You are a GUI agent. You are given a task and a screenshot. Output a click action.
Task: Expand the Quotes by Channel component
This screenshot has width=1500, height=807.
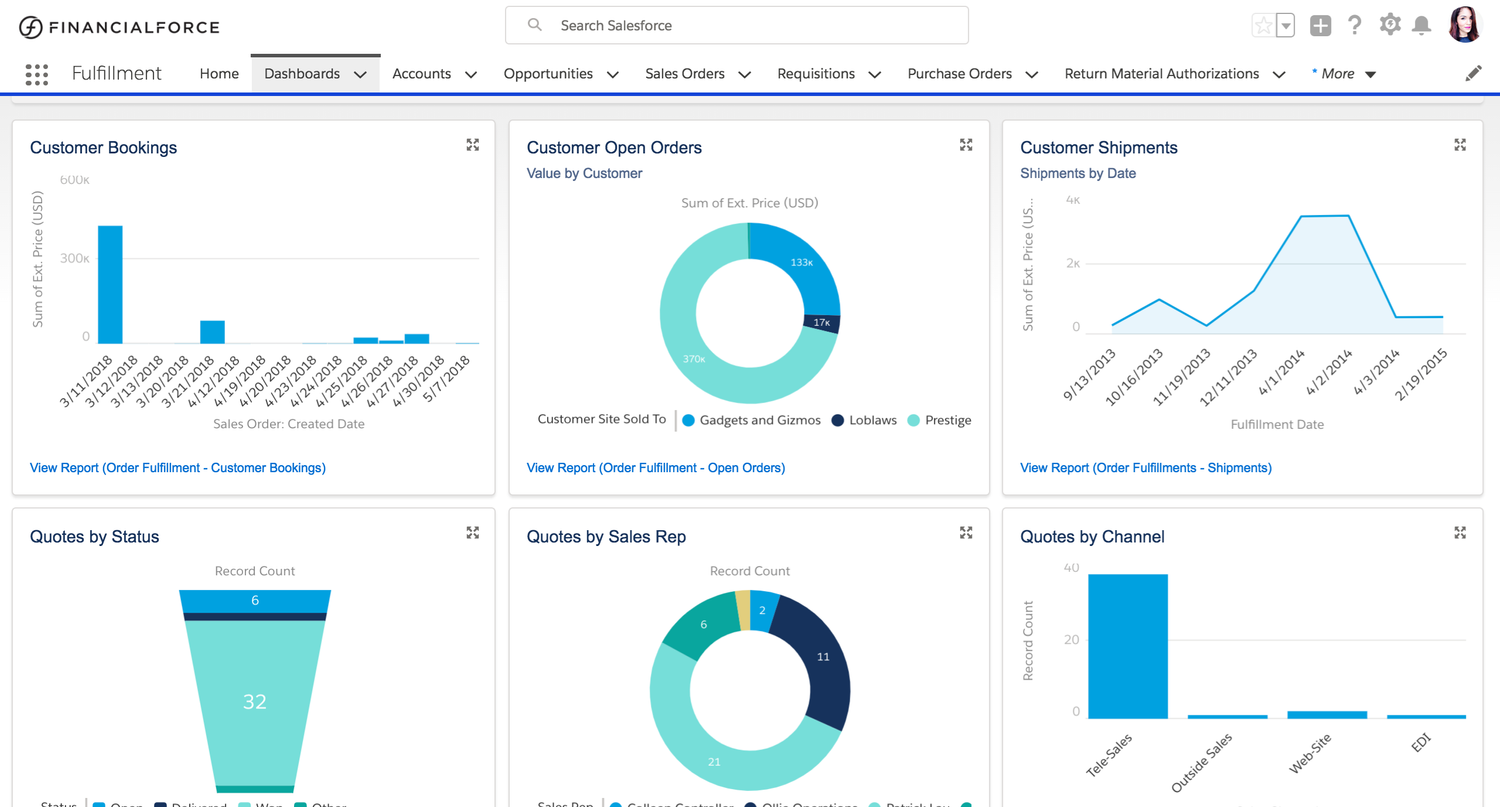tap(1460, 532)
